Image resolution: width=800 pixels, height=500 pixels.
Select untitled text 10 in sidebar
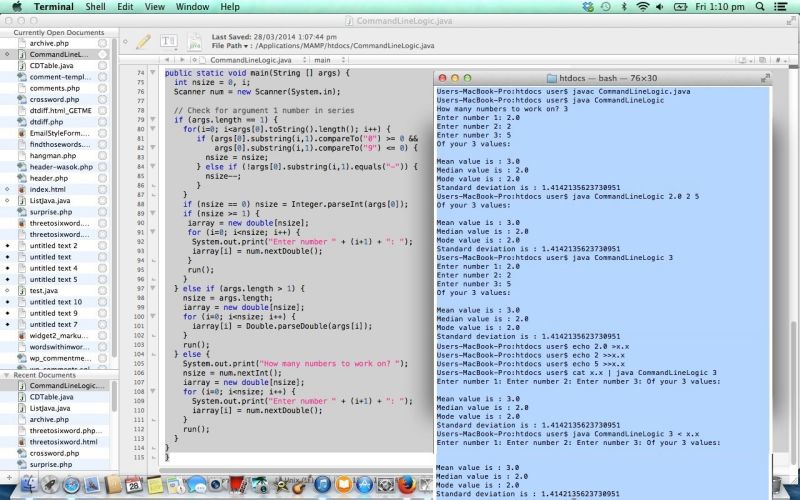[56, 302]
